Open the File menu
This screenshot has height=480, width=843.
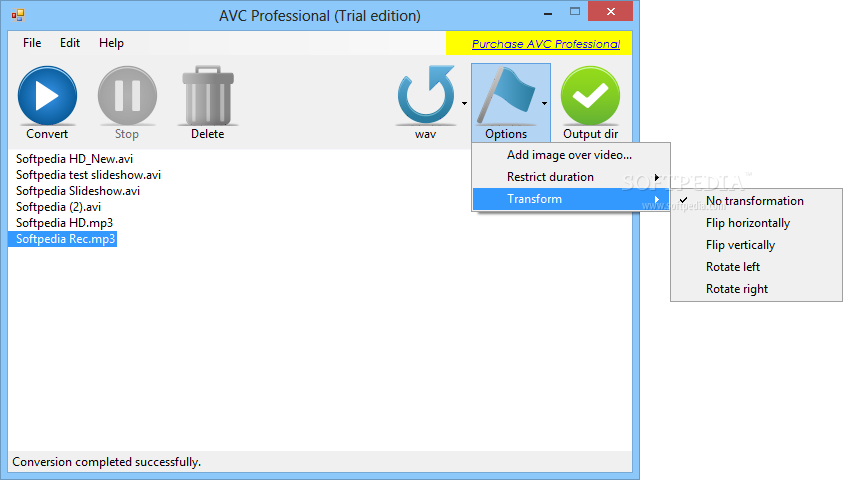[x=32, y=43]
